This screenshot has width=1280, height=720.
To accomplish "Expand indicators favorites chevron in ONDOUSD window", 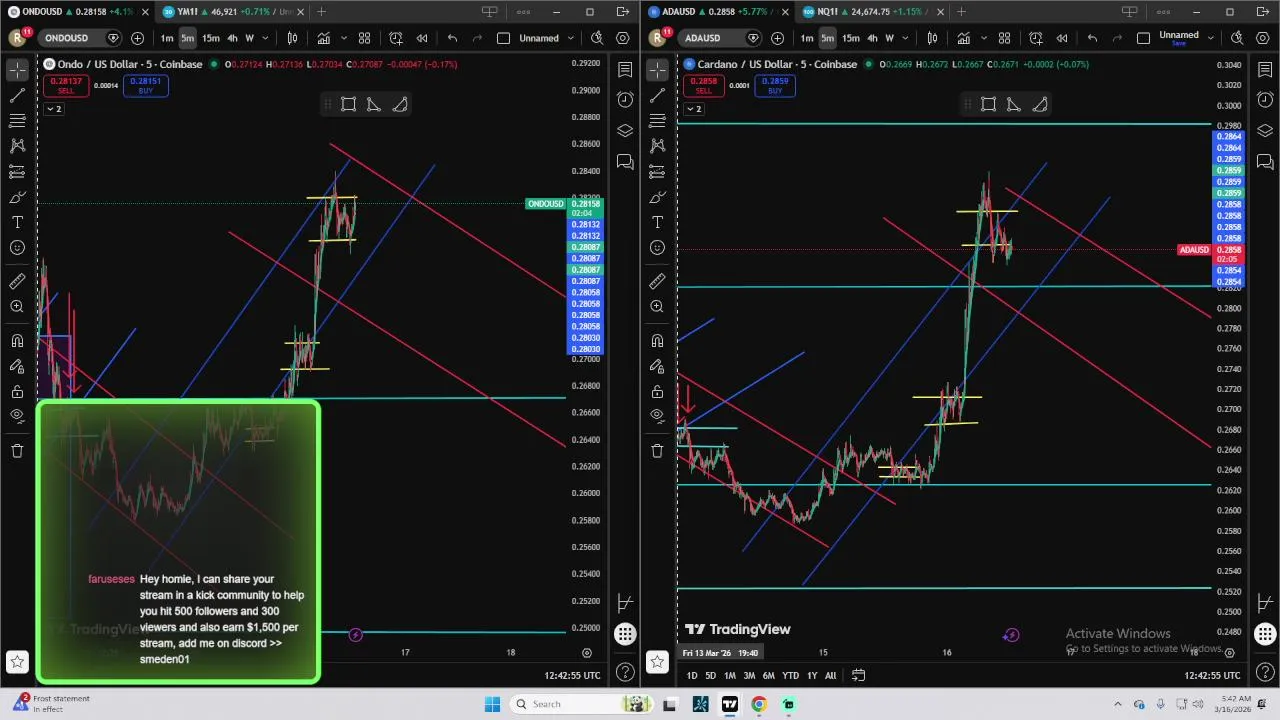I will click(342, 38).
